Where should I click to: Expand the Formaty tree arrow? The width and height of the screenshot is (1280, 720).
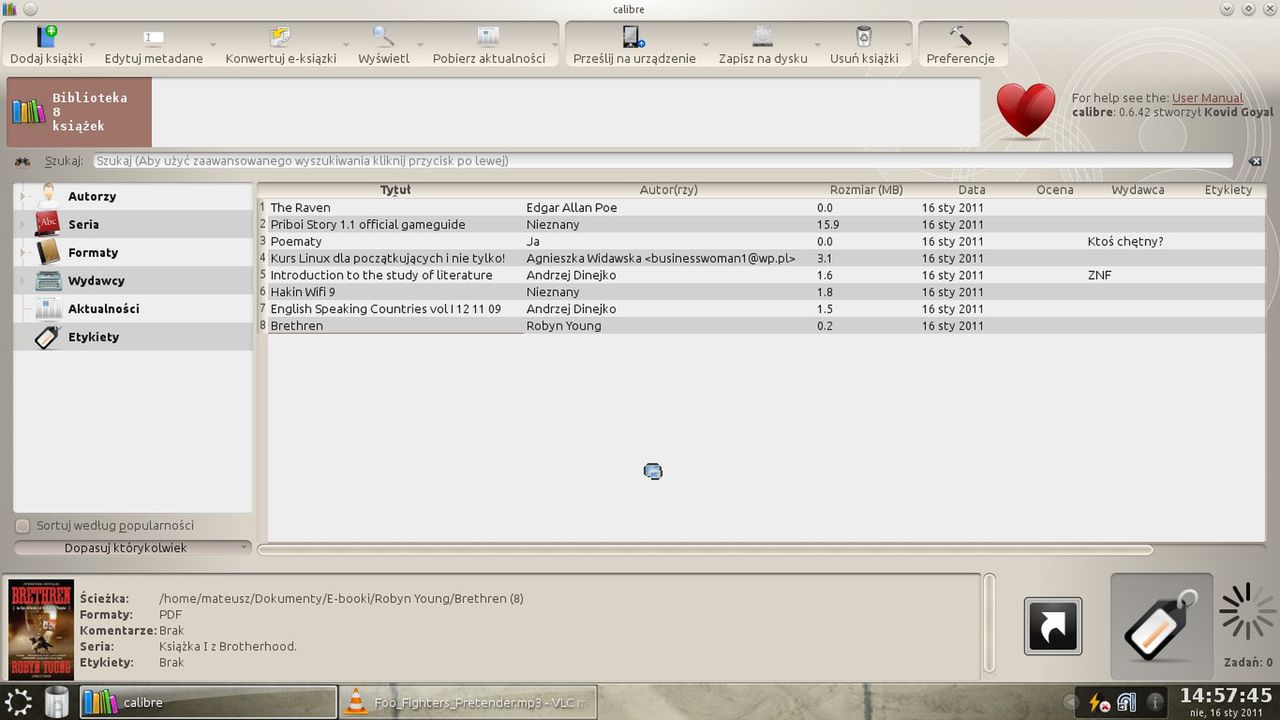click(22, 252)
